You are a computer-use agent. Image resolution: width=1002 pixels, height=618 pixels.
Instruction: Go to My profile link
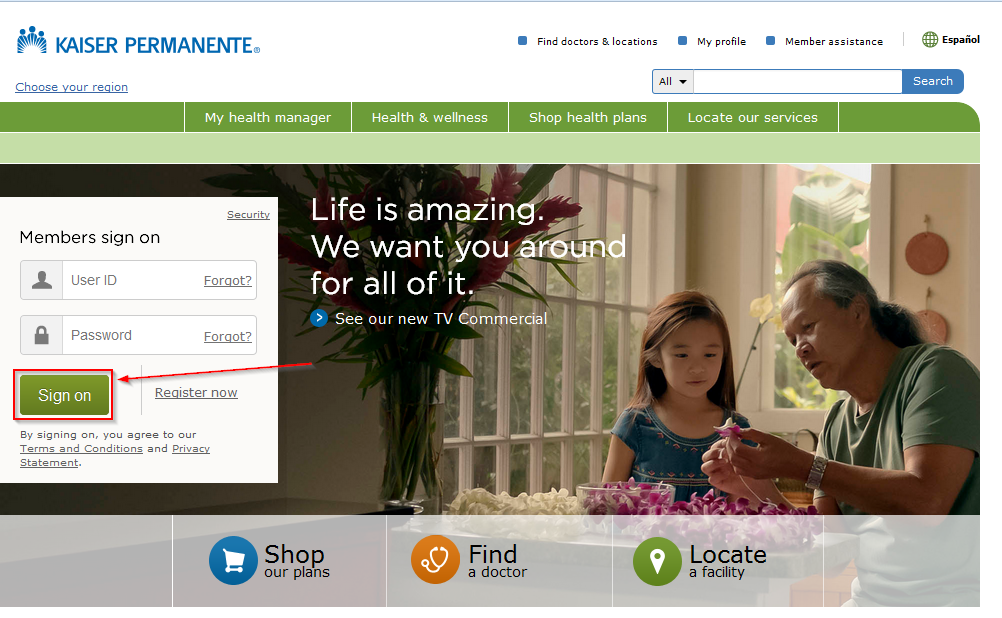[x=721, y=42]
